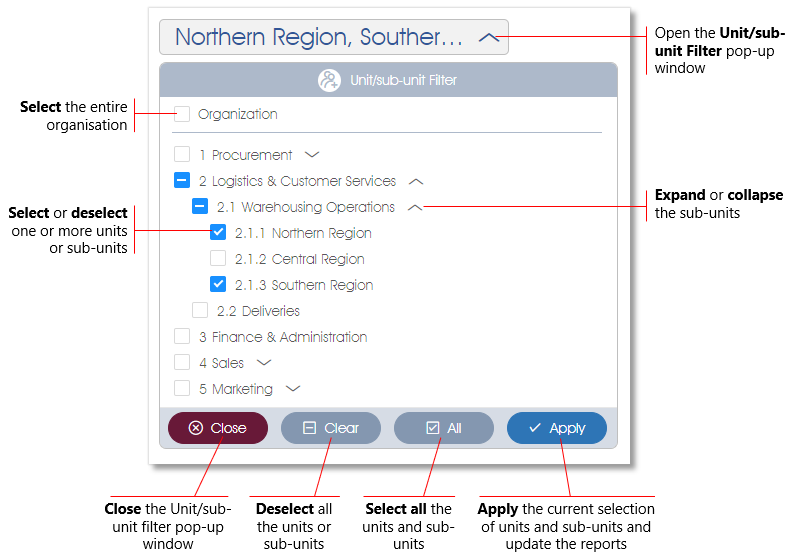Select 3 Finance & Administration label
790x555 pixels.
tap(283, 337)
